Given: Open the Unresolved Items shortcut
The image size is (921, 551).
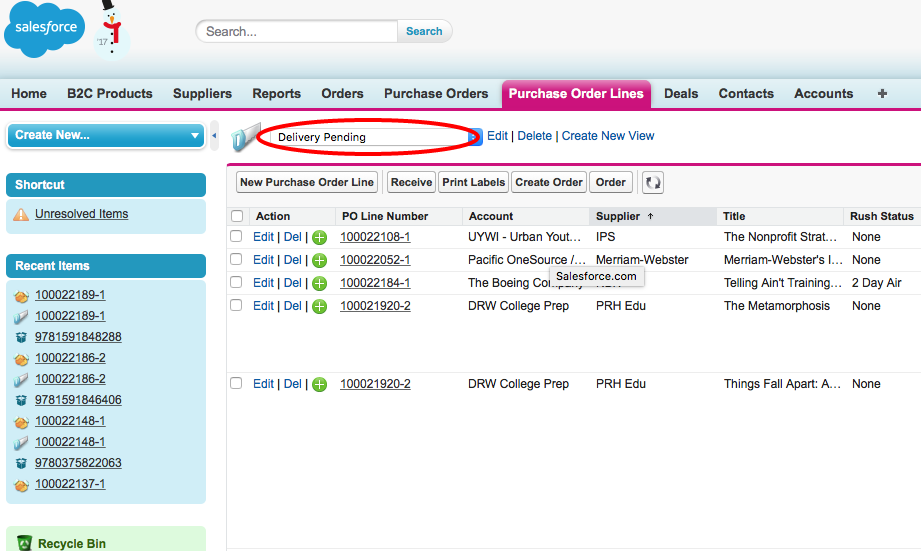Looking at the screenshot, I should pos(81,214).
